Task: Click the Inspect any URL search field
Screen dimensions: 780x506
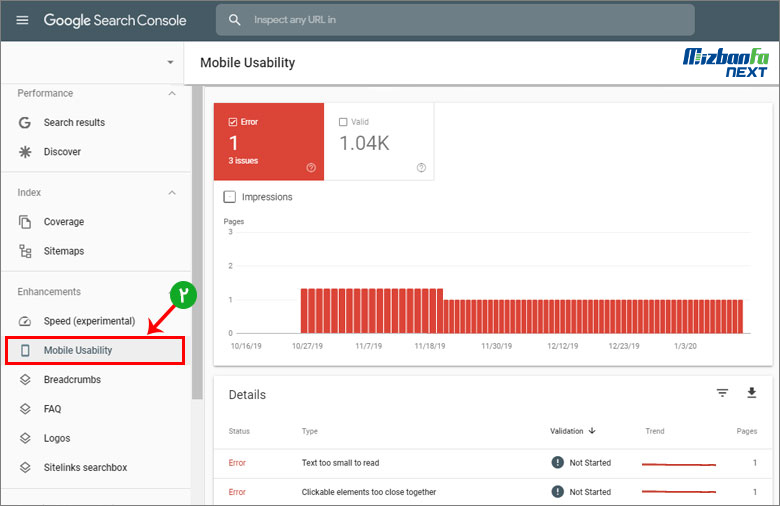Action: pyautogui.click(x=455, y=20)
